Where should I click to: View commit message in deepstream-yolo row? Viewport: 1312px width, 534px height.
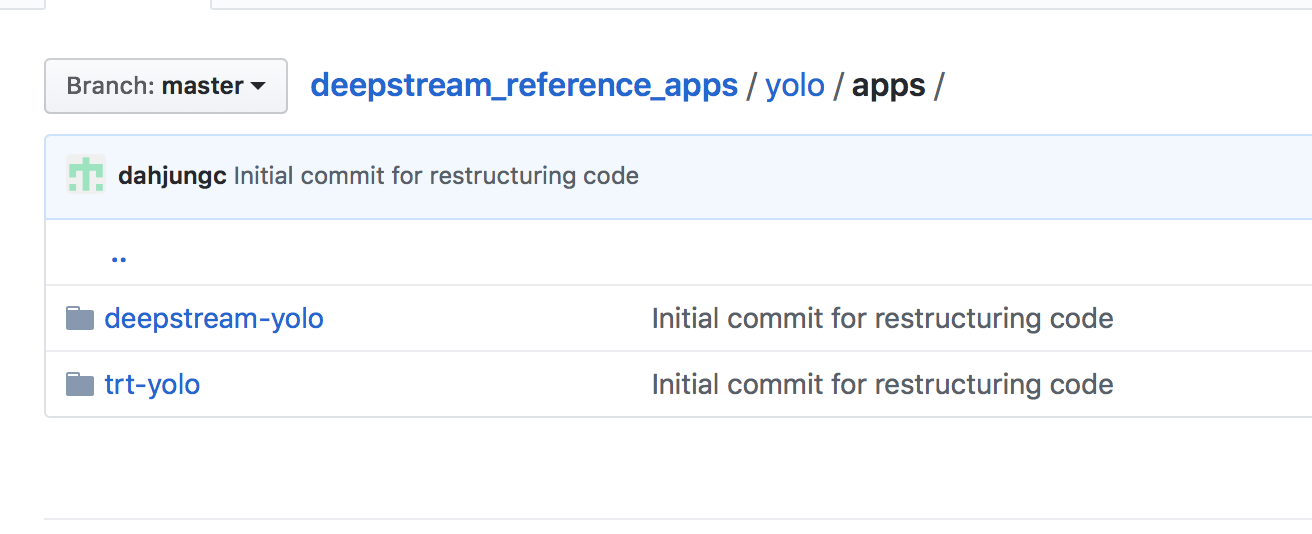pyautogui.click(x=882, y=319)
